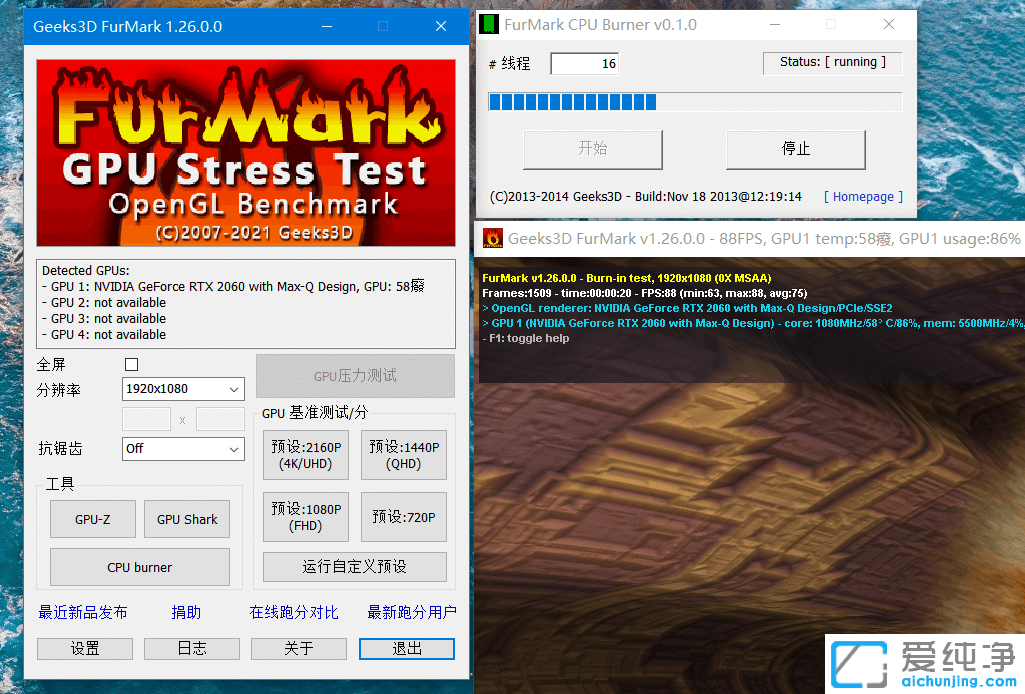
Task: Click the OpenGL renderer overlay line
Action: point(687,308)
